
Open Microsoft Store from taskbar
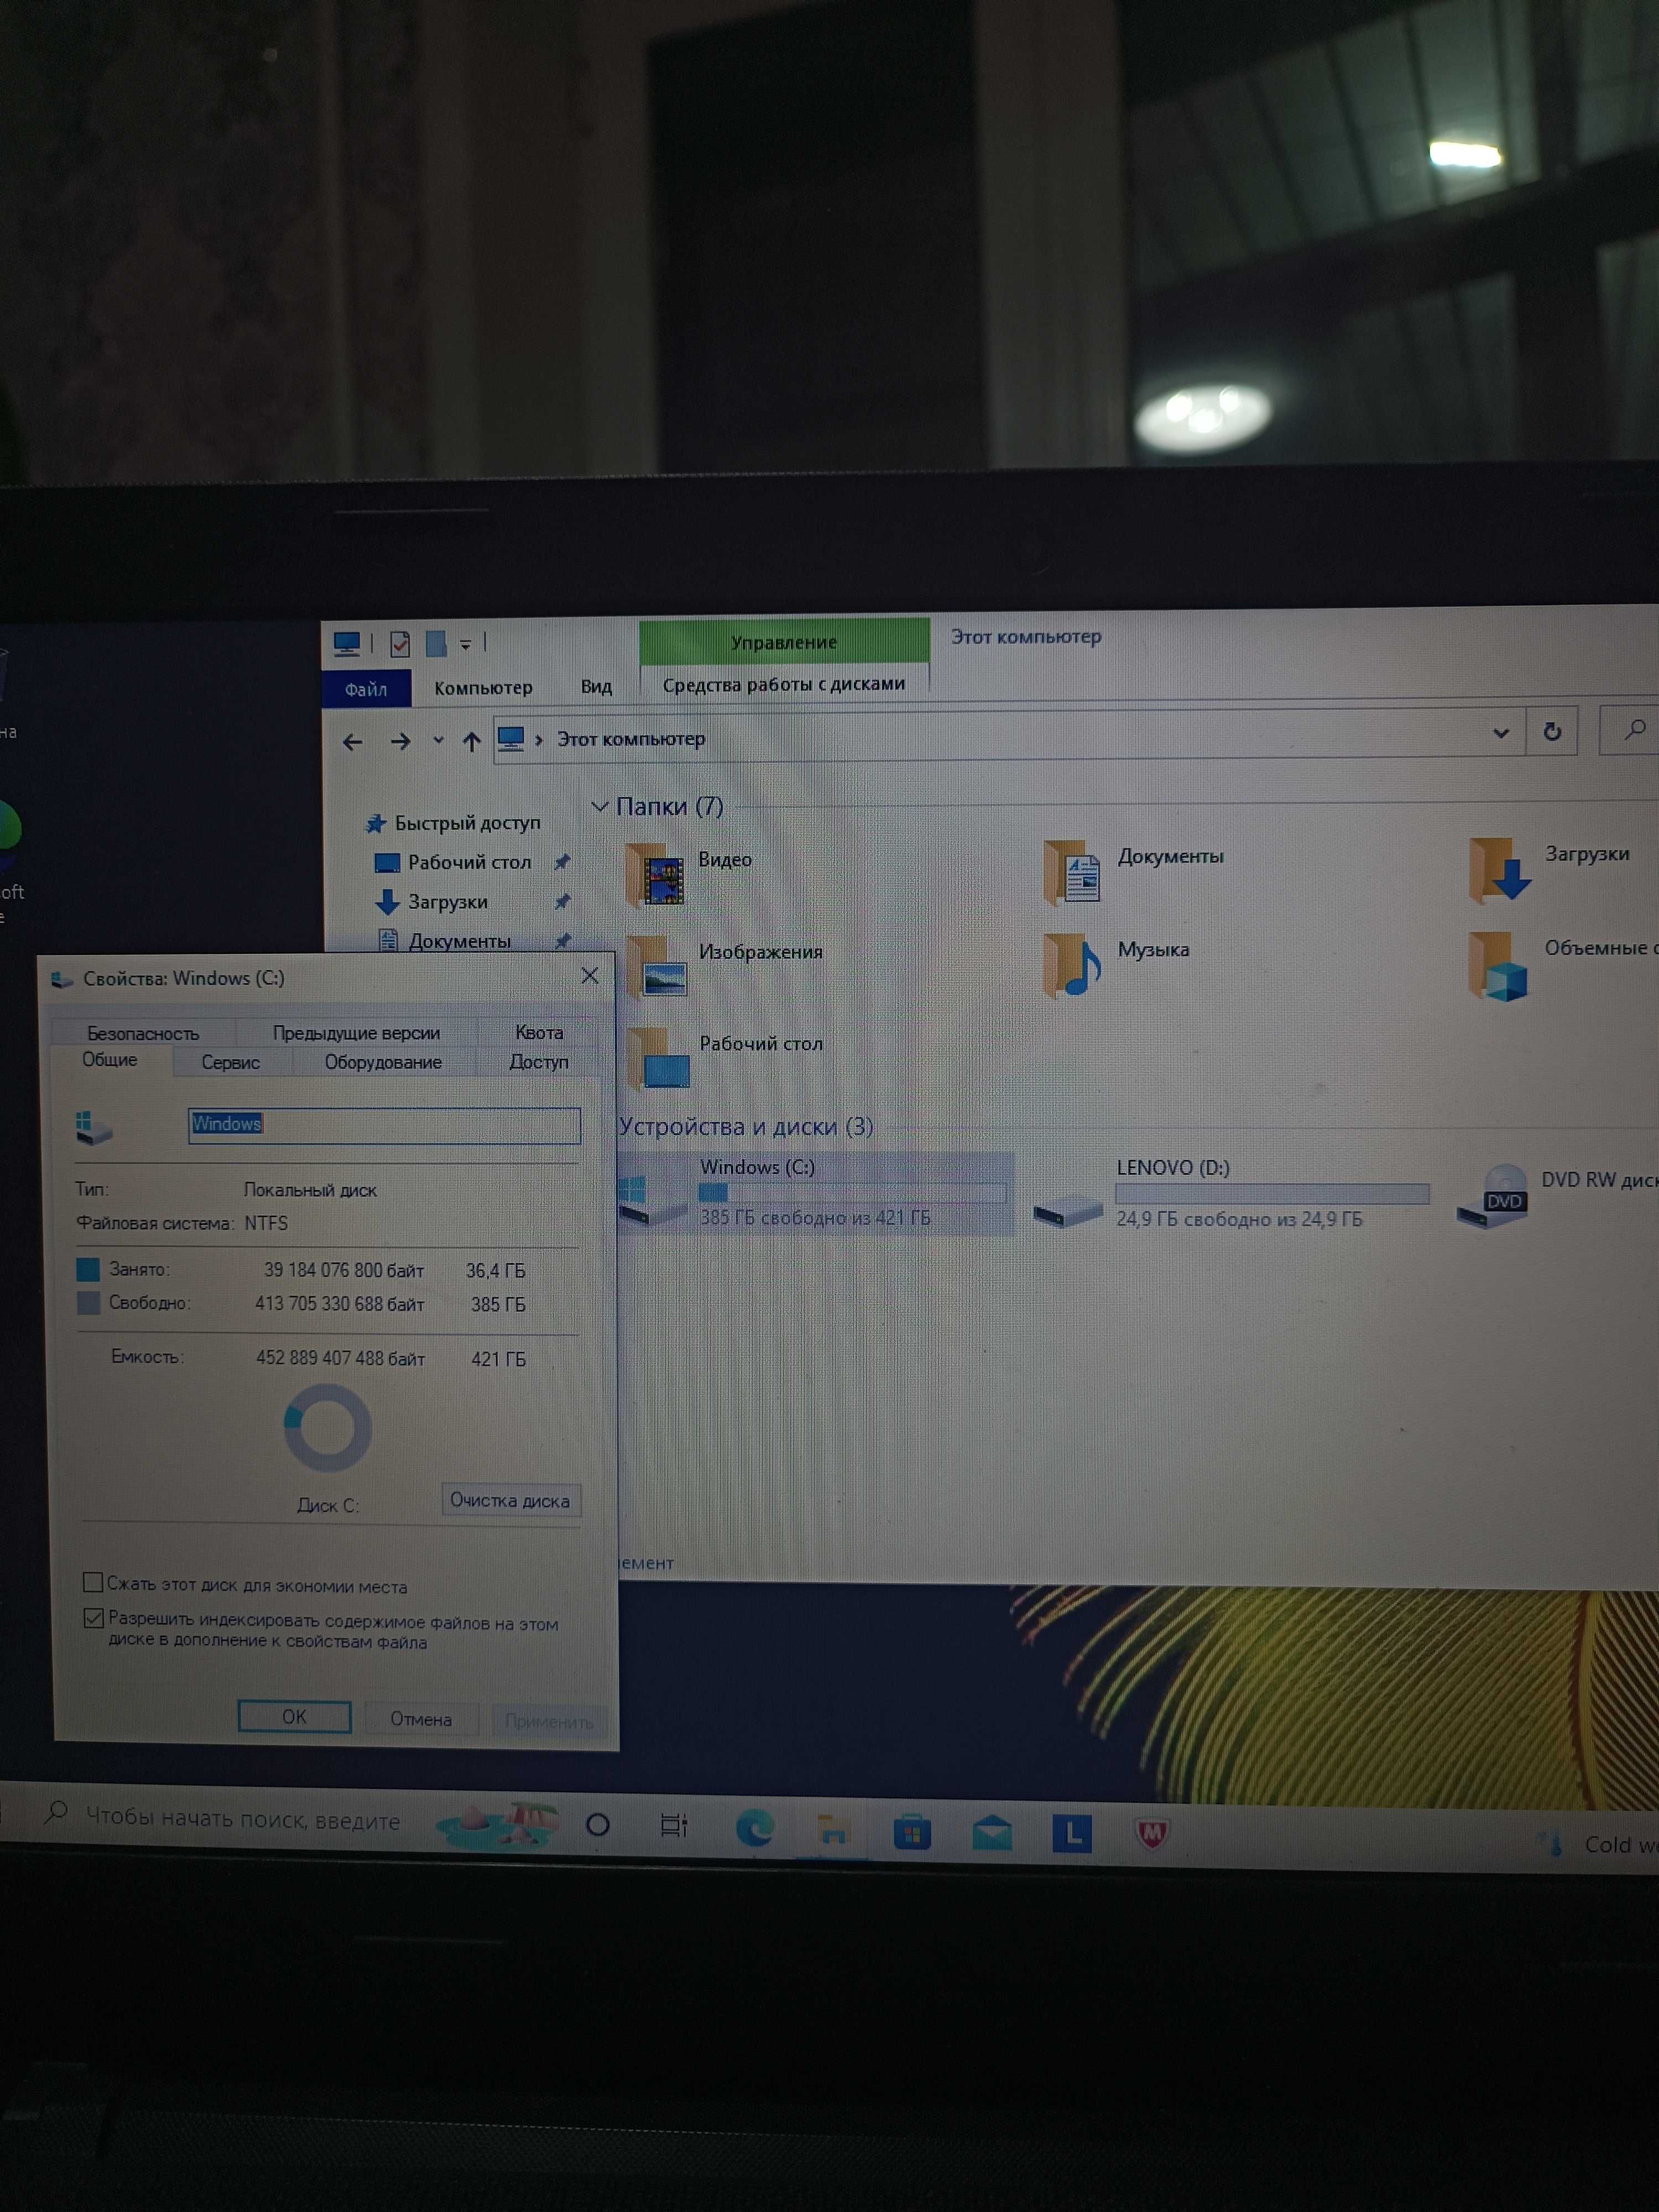[x=912, y=1832]
